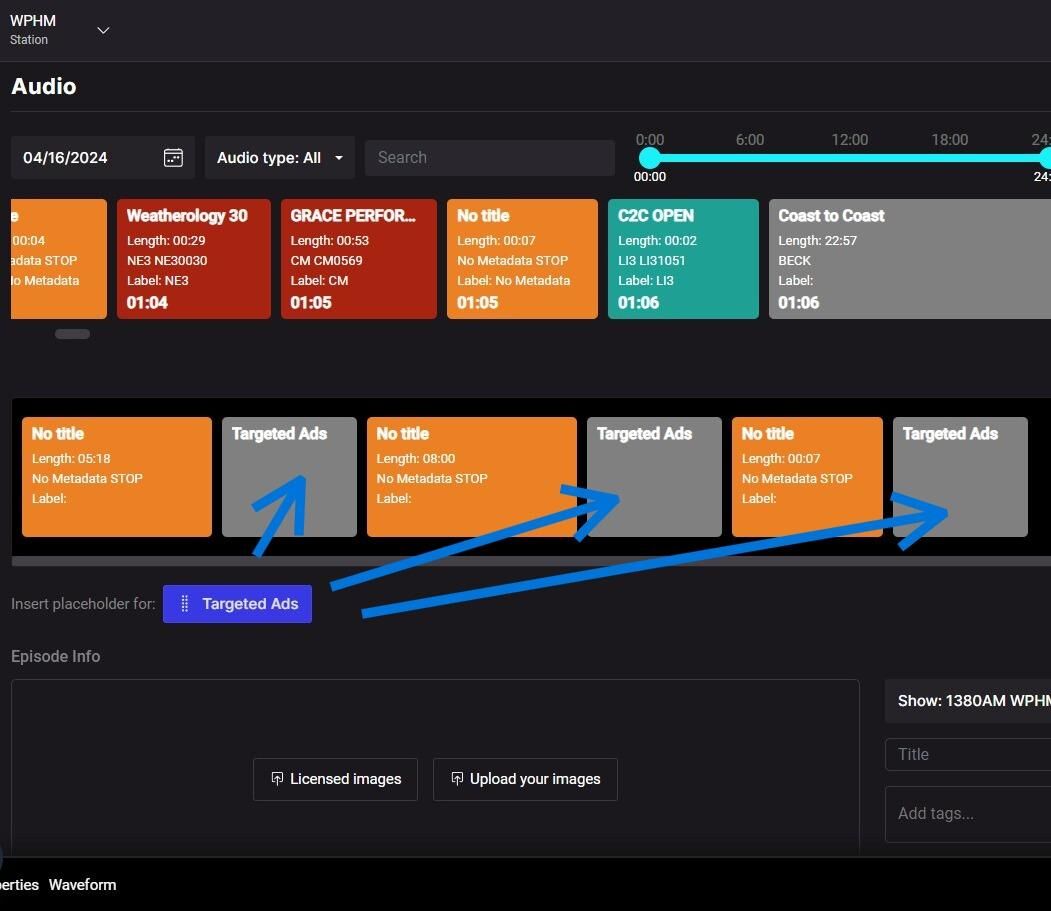Open the Audio type filter dropdown
Viewport: 1051px width, 911px height.
click(x=279, y=158)
